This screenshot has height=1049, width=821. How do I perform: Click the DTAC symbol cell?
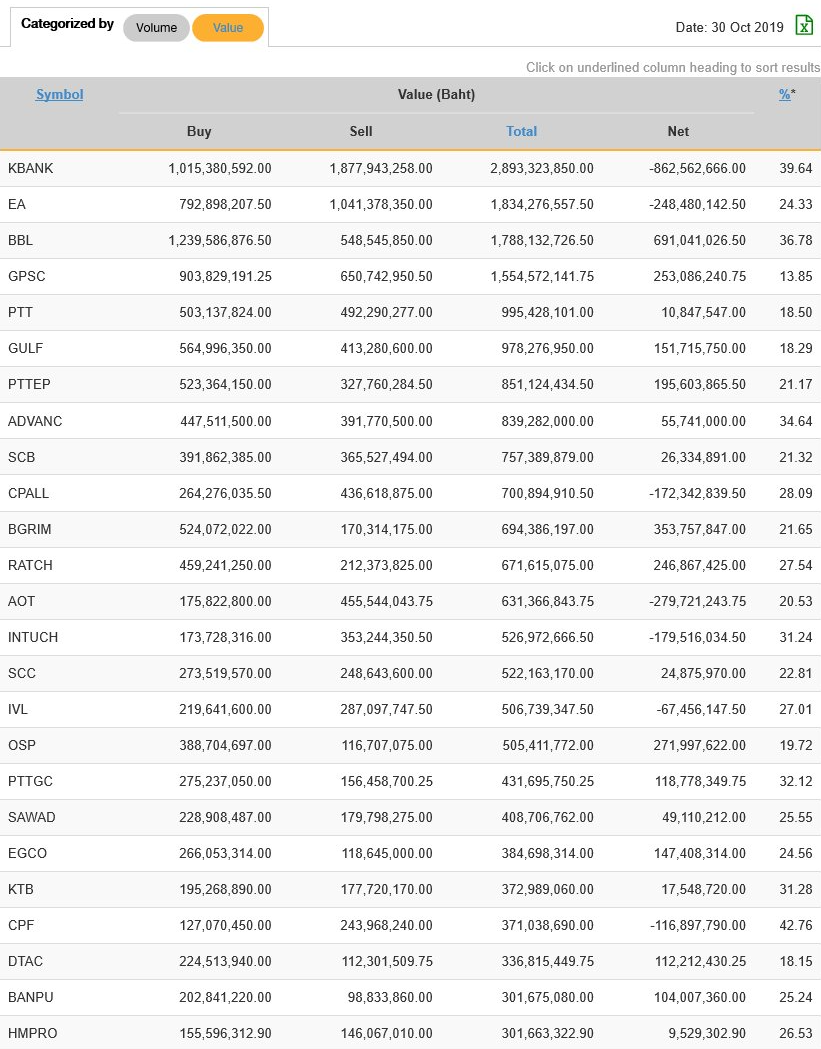click(x=25, y=961)
